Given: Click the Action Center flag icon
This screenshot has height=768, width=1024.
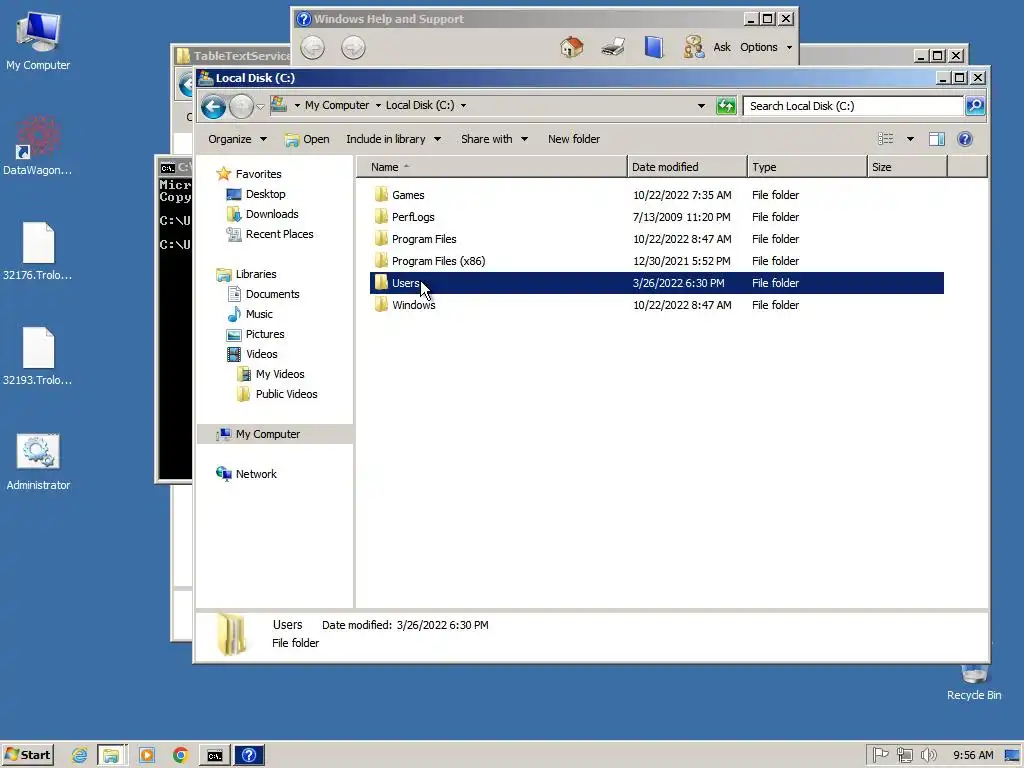Looking at the screenshot, I should tap(880, 756).
